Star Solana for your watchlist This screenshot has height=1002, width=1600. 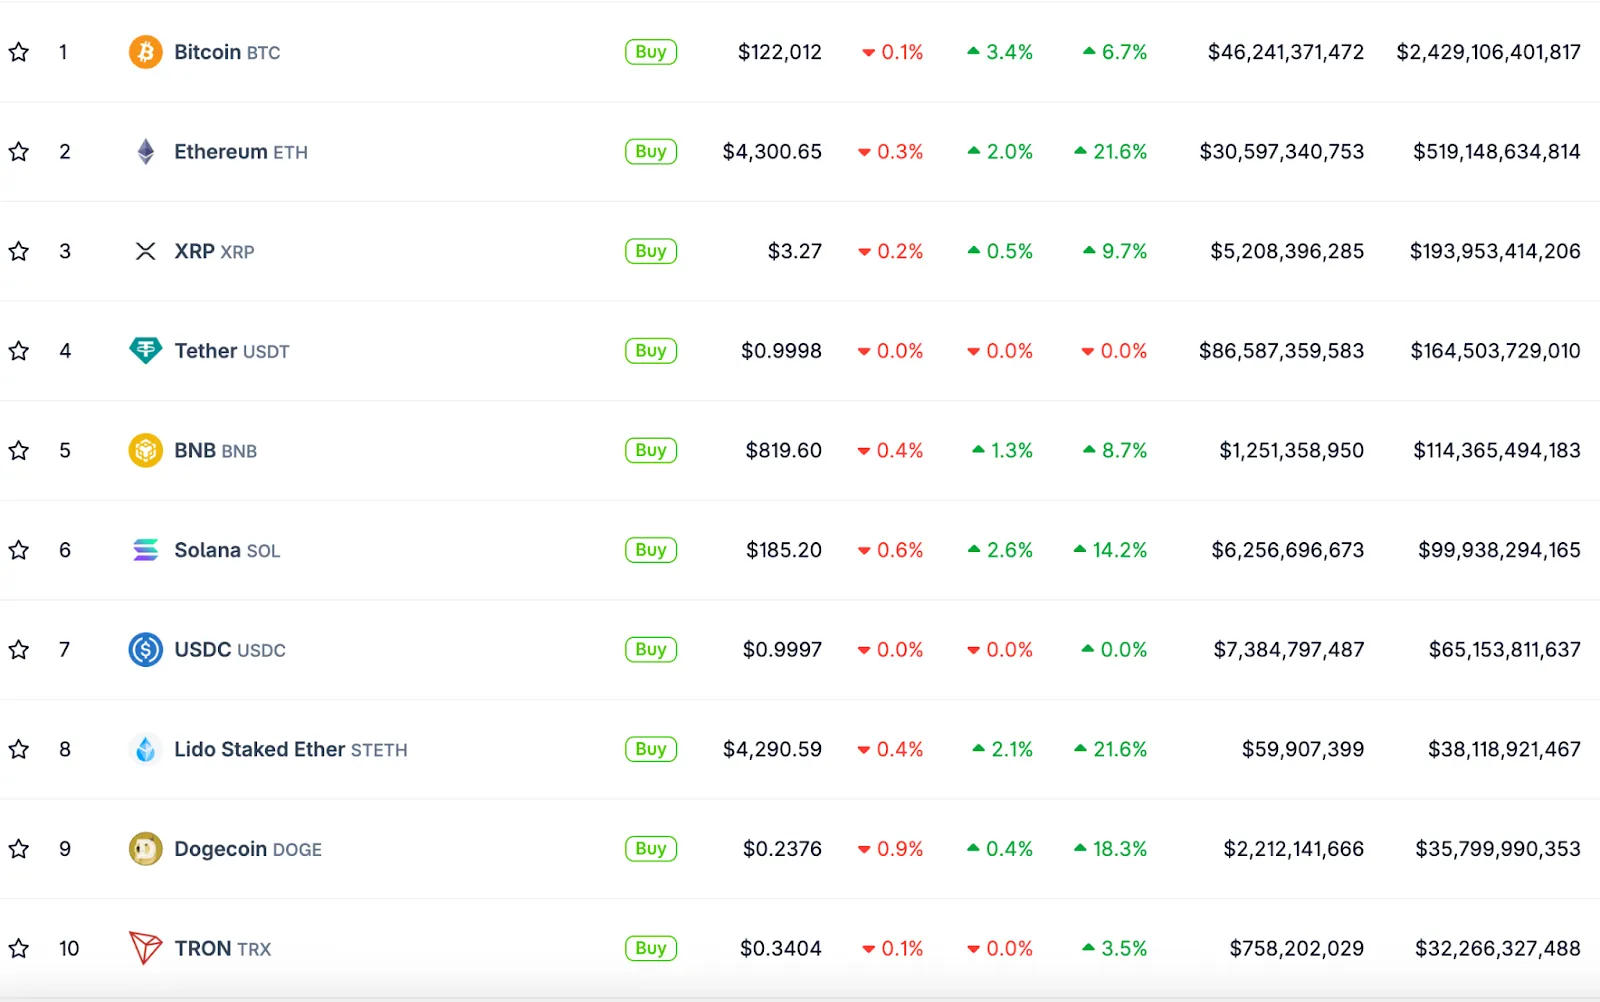click(18, 549)
